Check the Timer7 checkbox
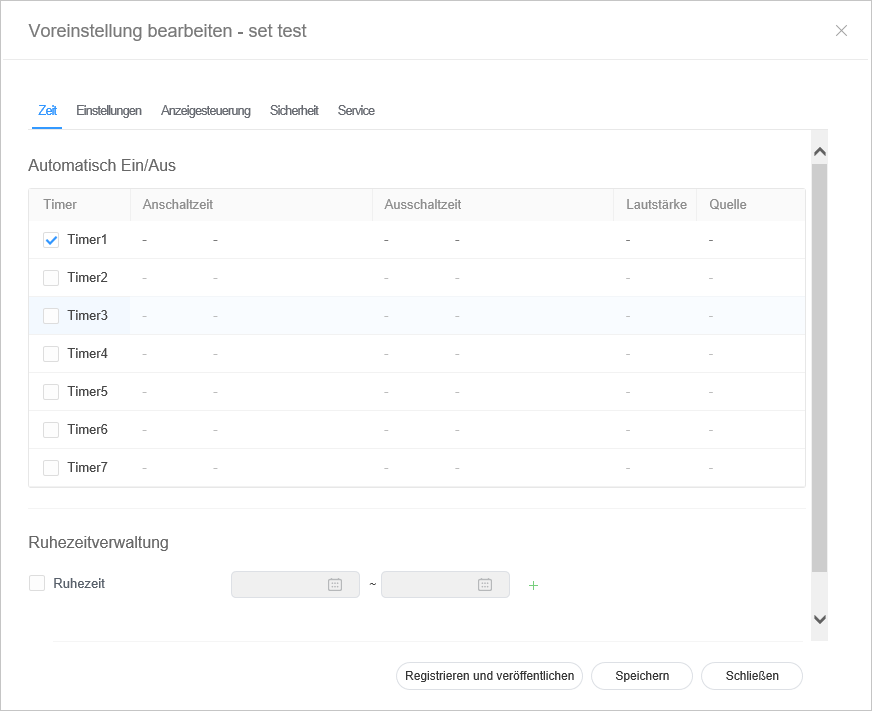 click(x=51, y=468)
